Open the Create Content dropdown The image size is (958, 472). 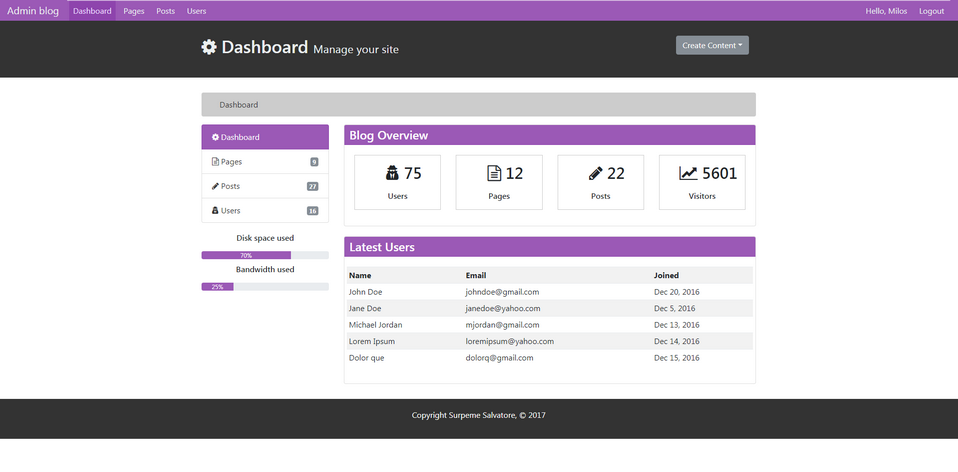pyautogui.click(x=712, y=45)
